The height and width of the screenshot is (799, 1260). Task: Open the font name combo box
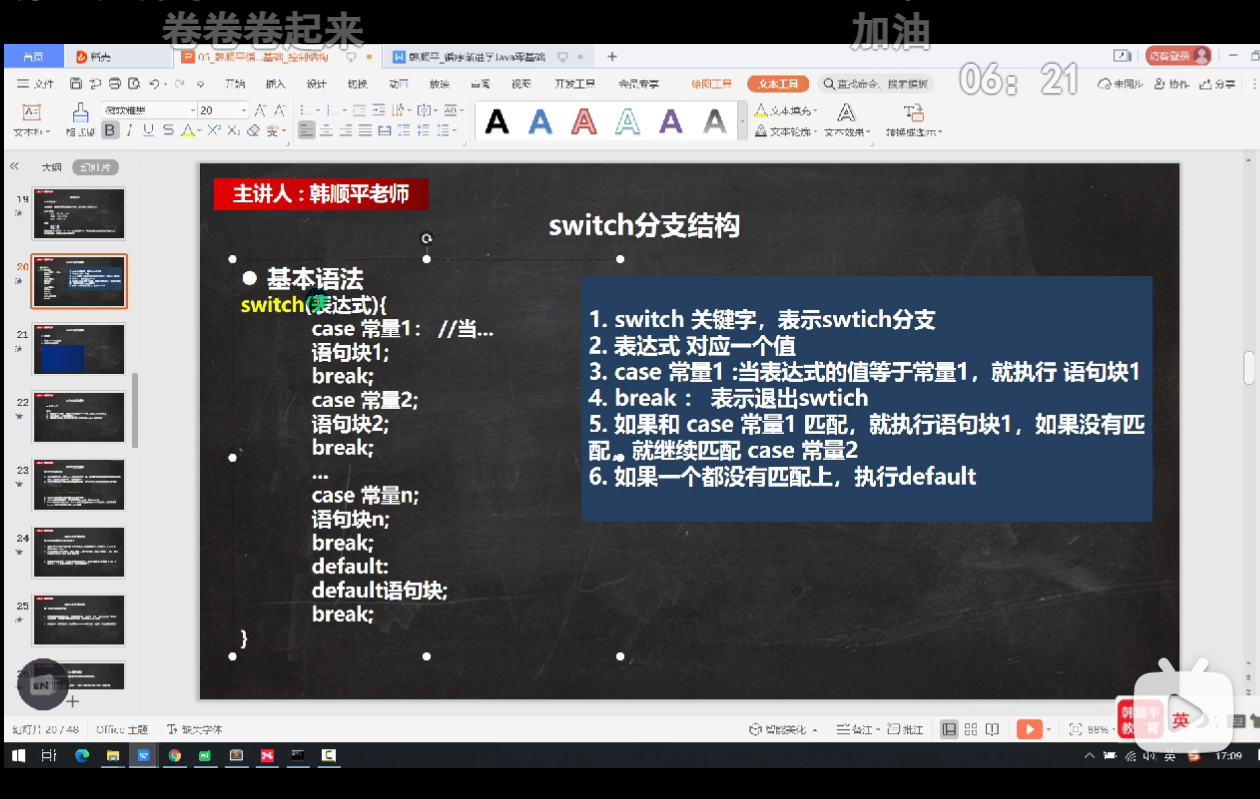[149, 110]
